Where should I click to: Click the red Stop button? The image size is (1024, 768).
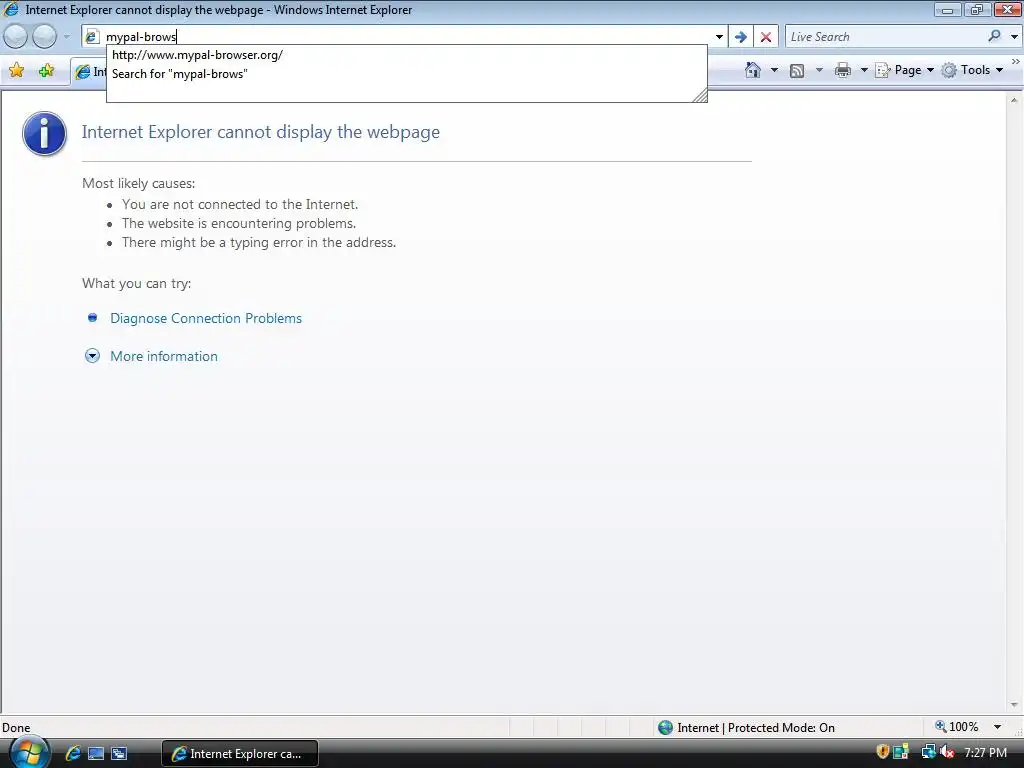click(x=766, y=37)
